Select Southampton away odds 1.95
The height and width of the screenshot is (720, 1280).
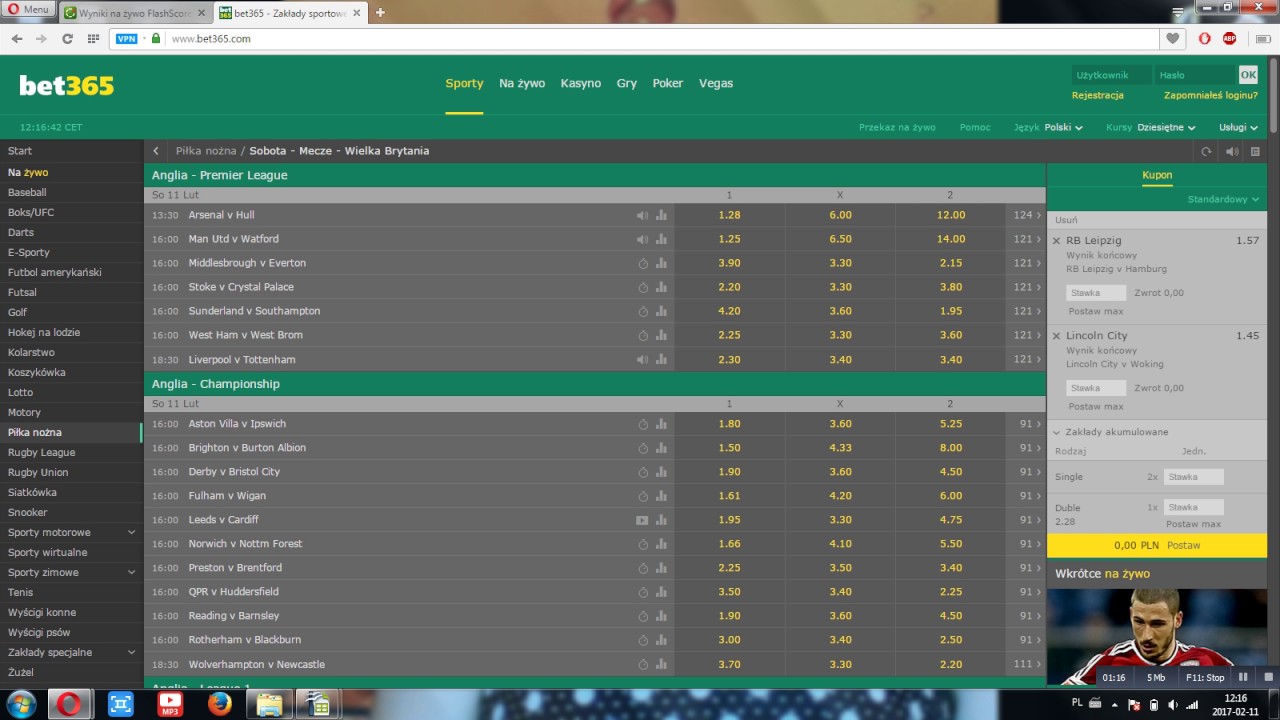point(950,311)
